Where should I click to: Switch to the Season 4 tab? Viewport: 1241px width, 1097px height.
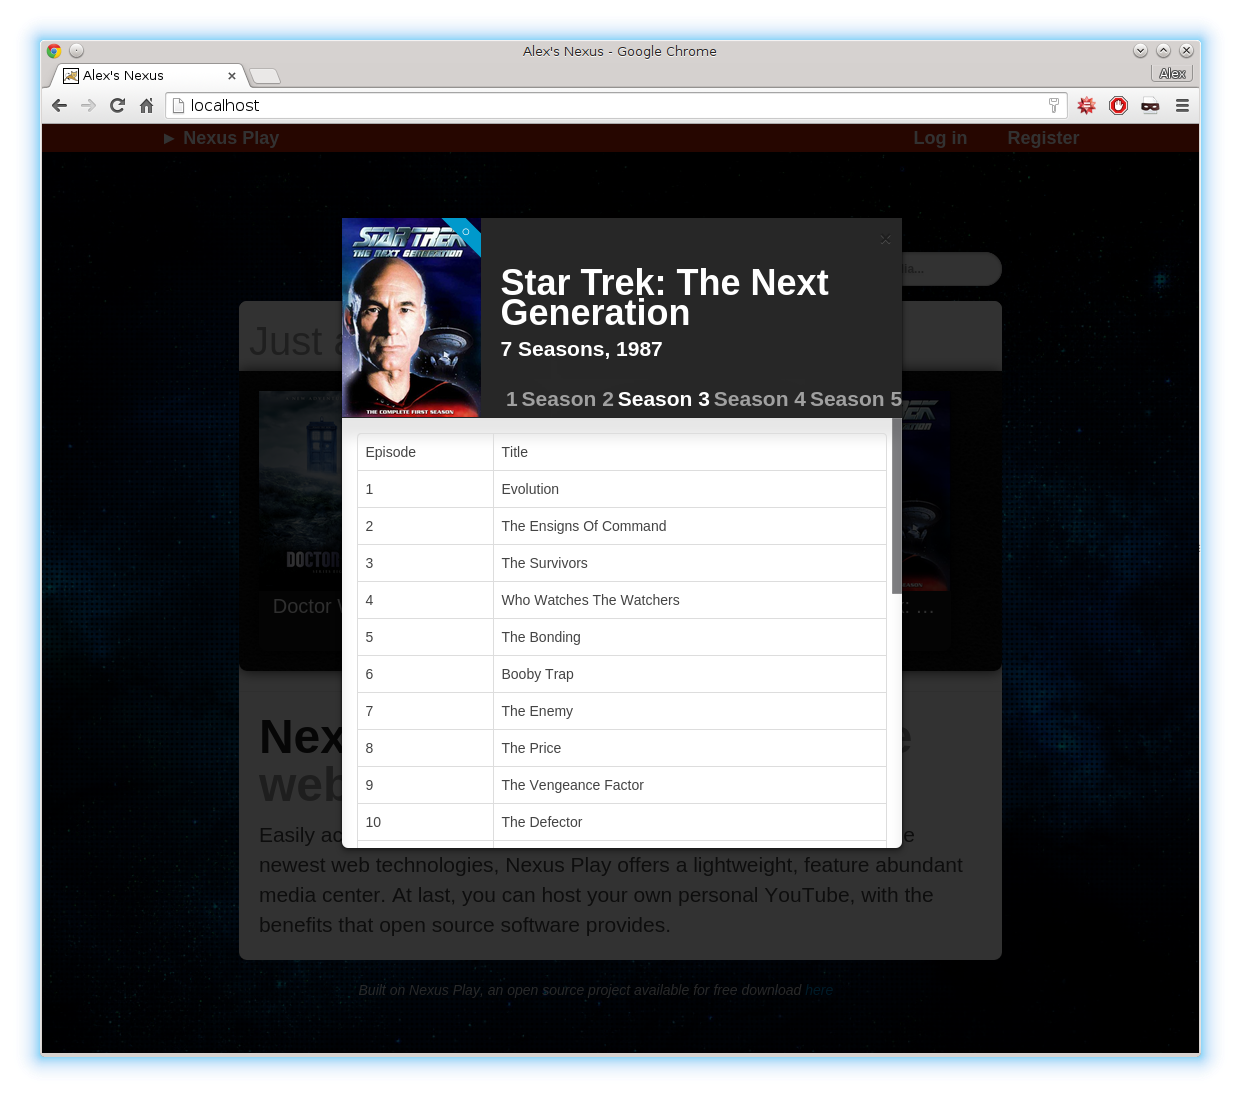pyautogui.click(x=759, y=399)
